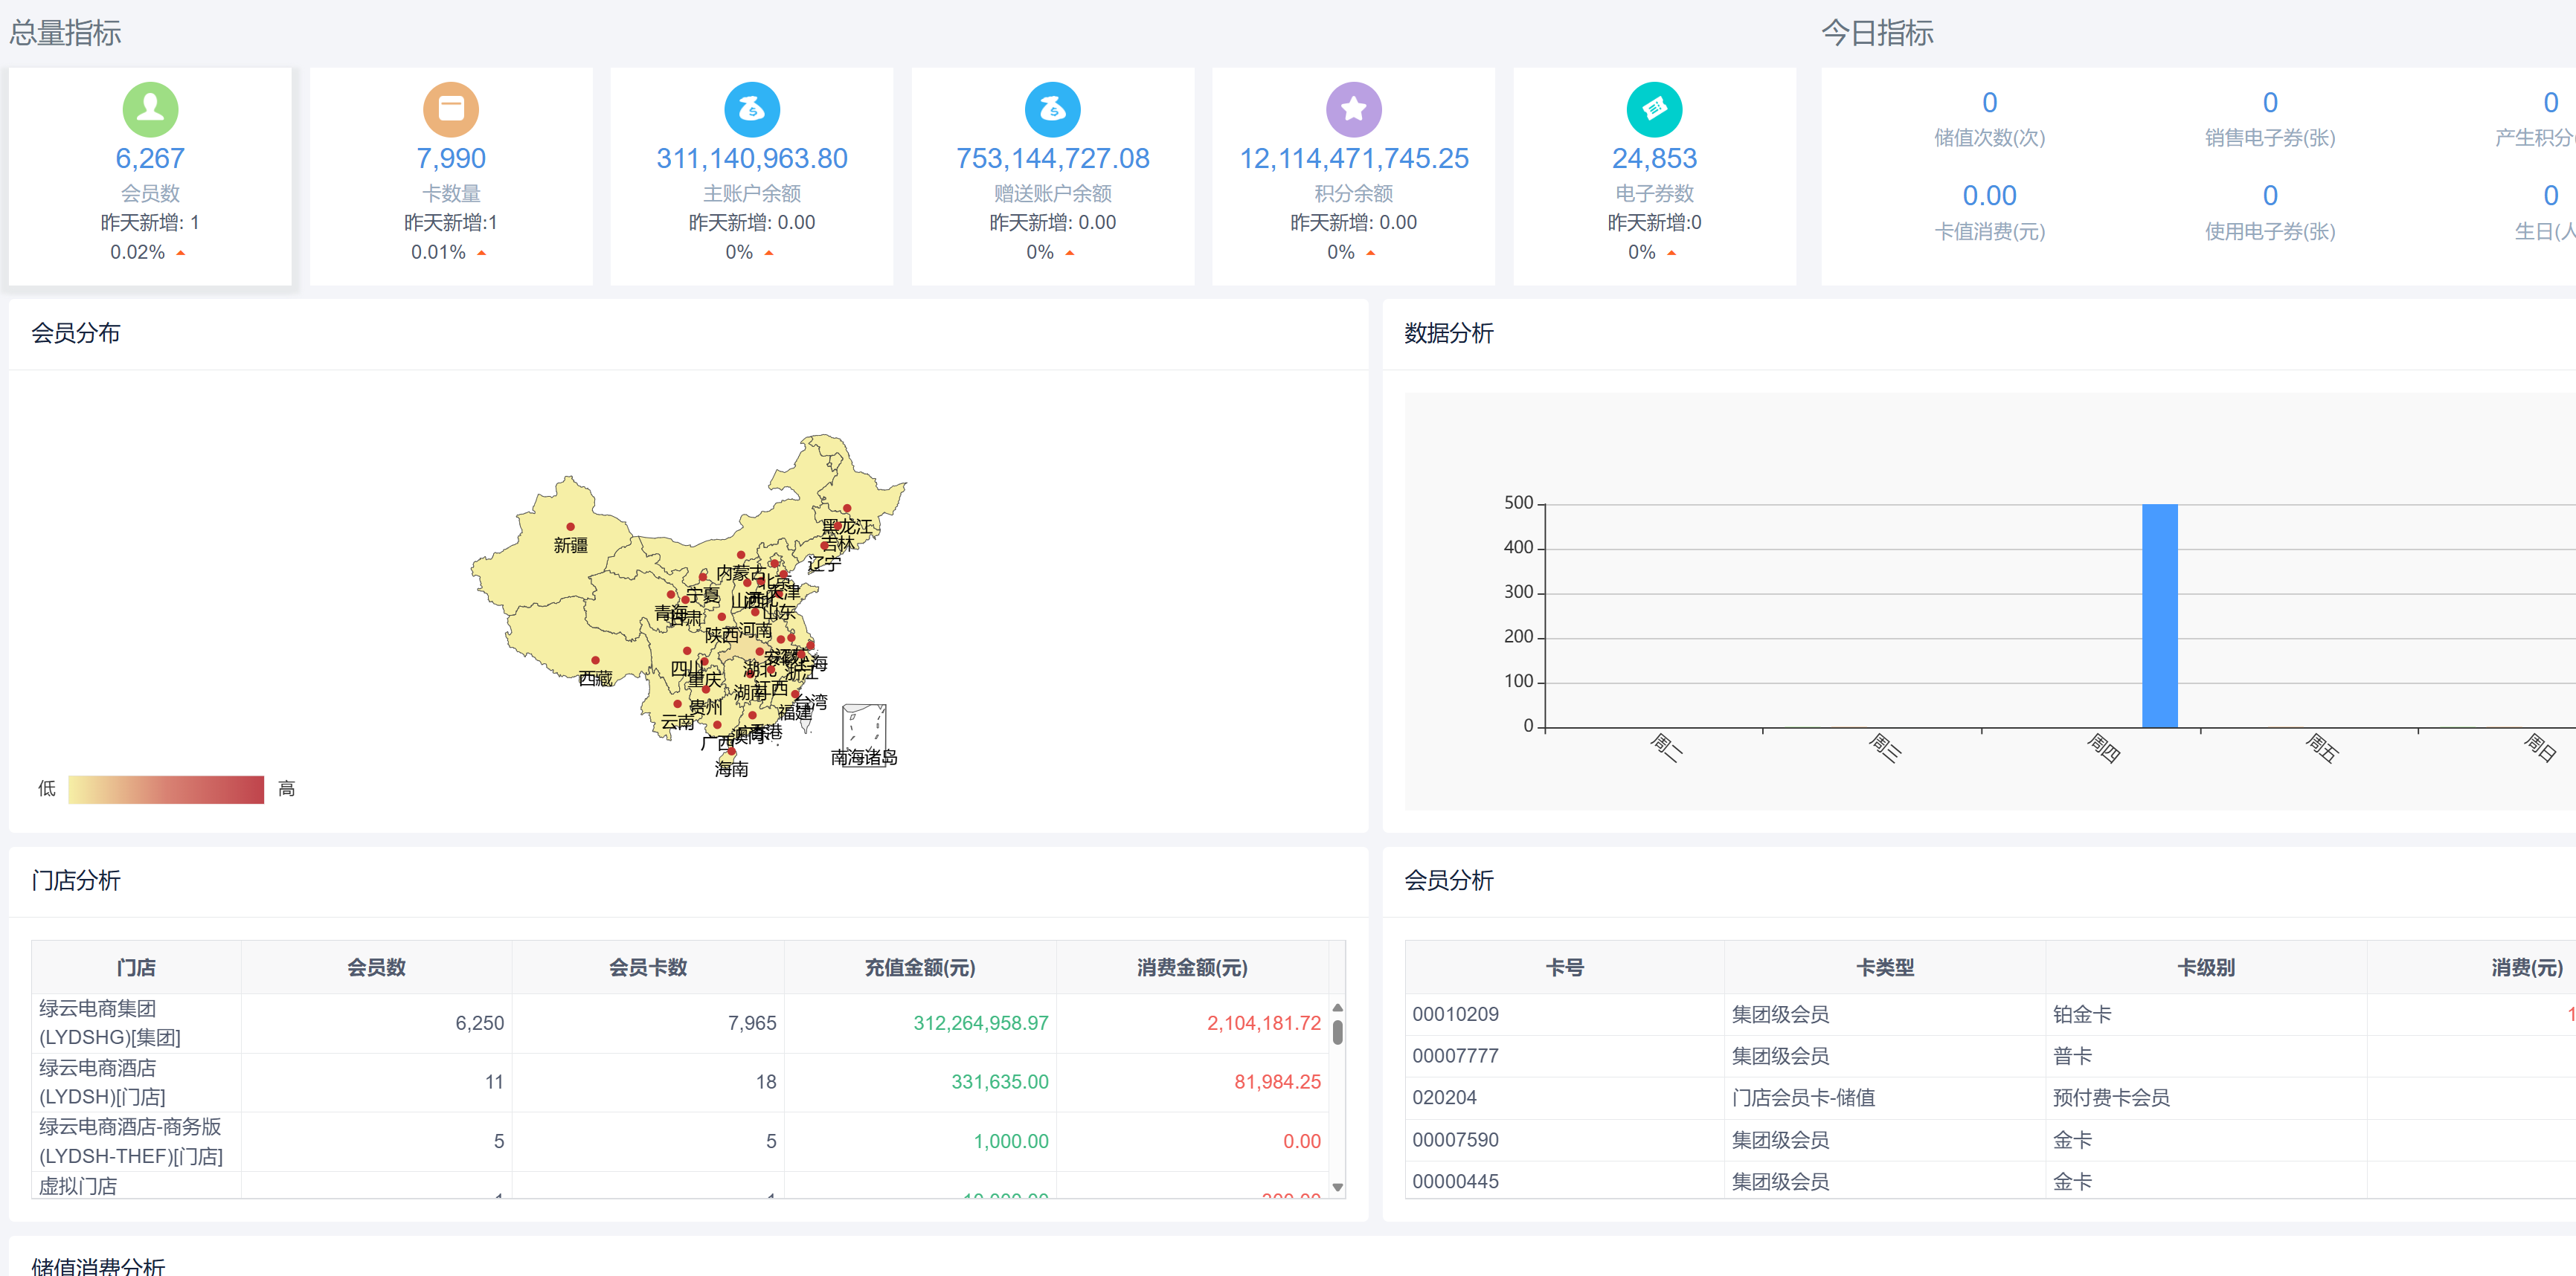Click the green recharge amount 312,264,958.97
The image size is (2576, 1276).
click(x=982, y=1023)
